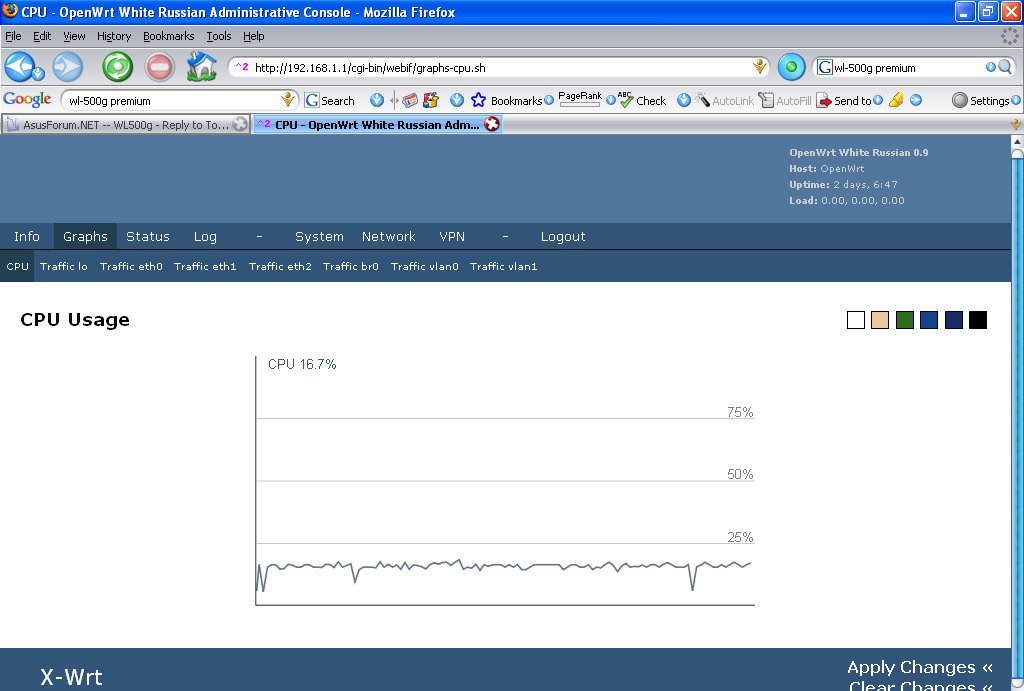Click Send to on the Google toolbar
This screenshot has height=691, width=1024.
coord(844,100)
